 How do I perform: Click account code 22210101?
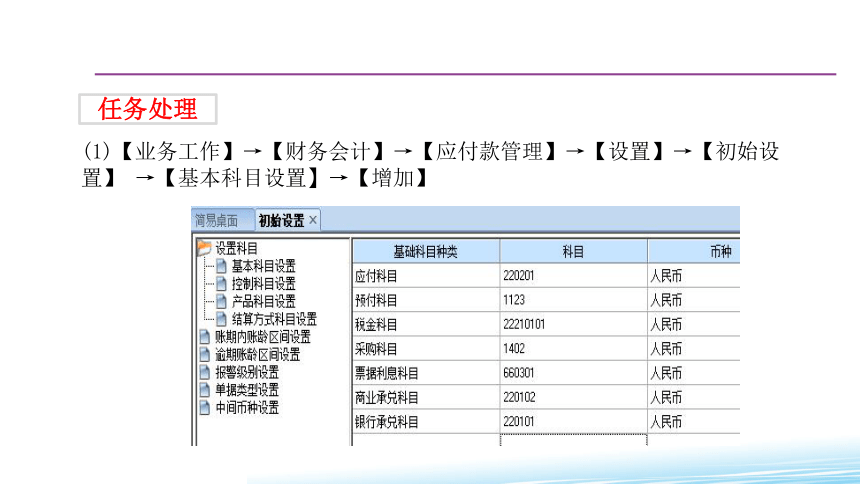[x=524, y=324]
